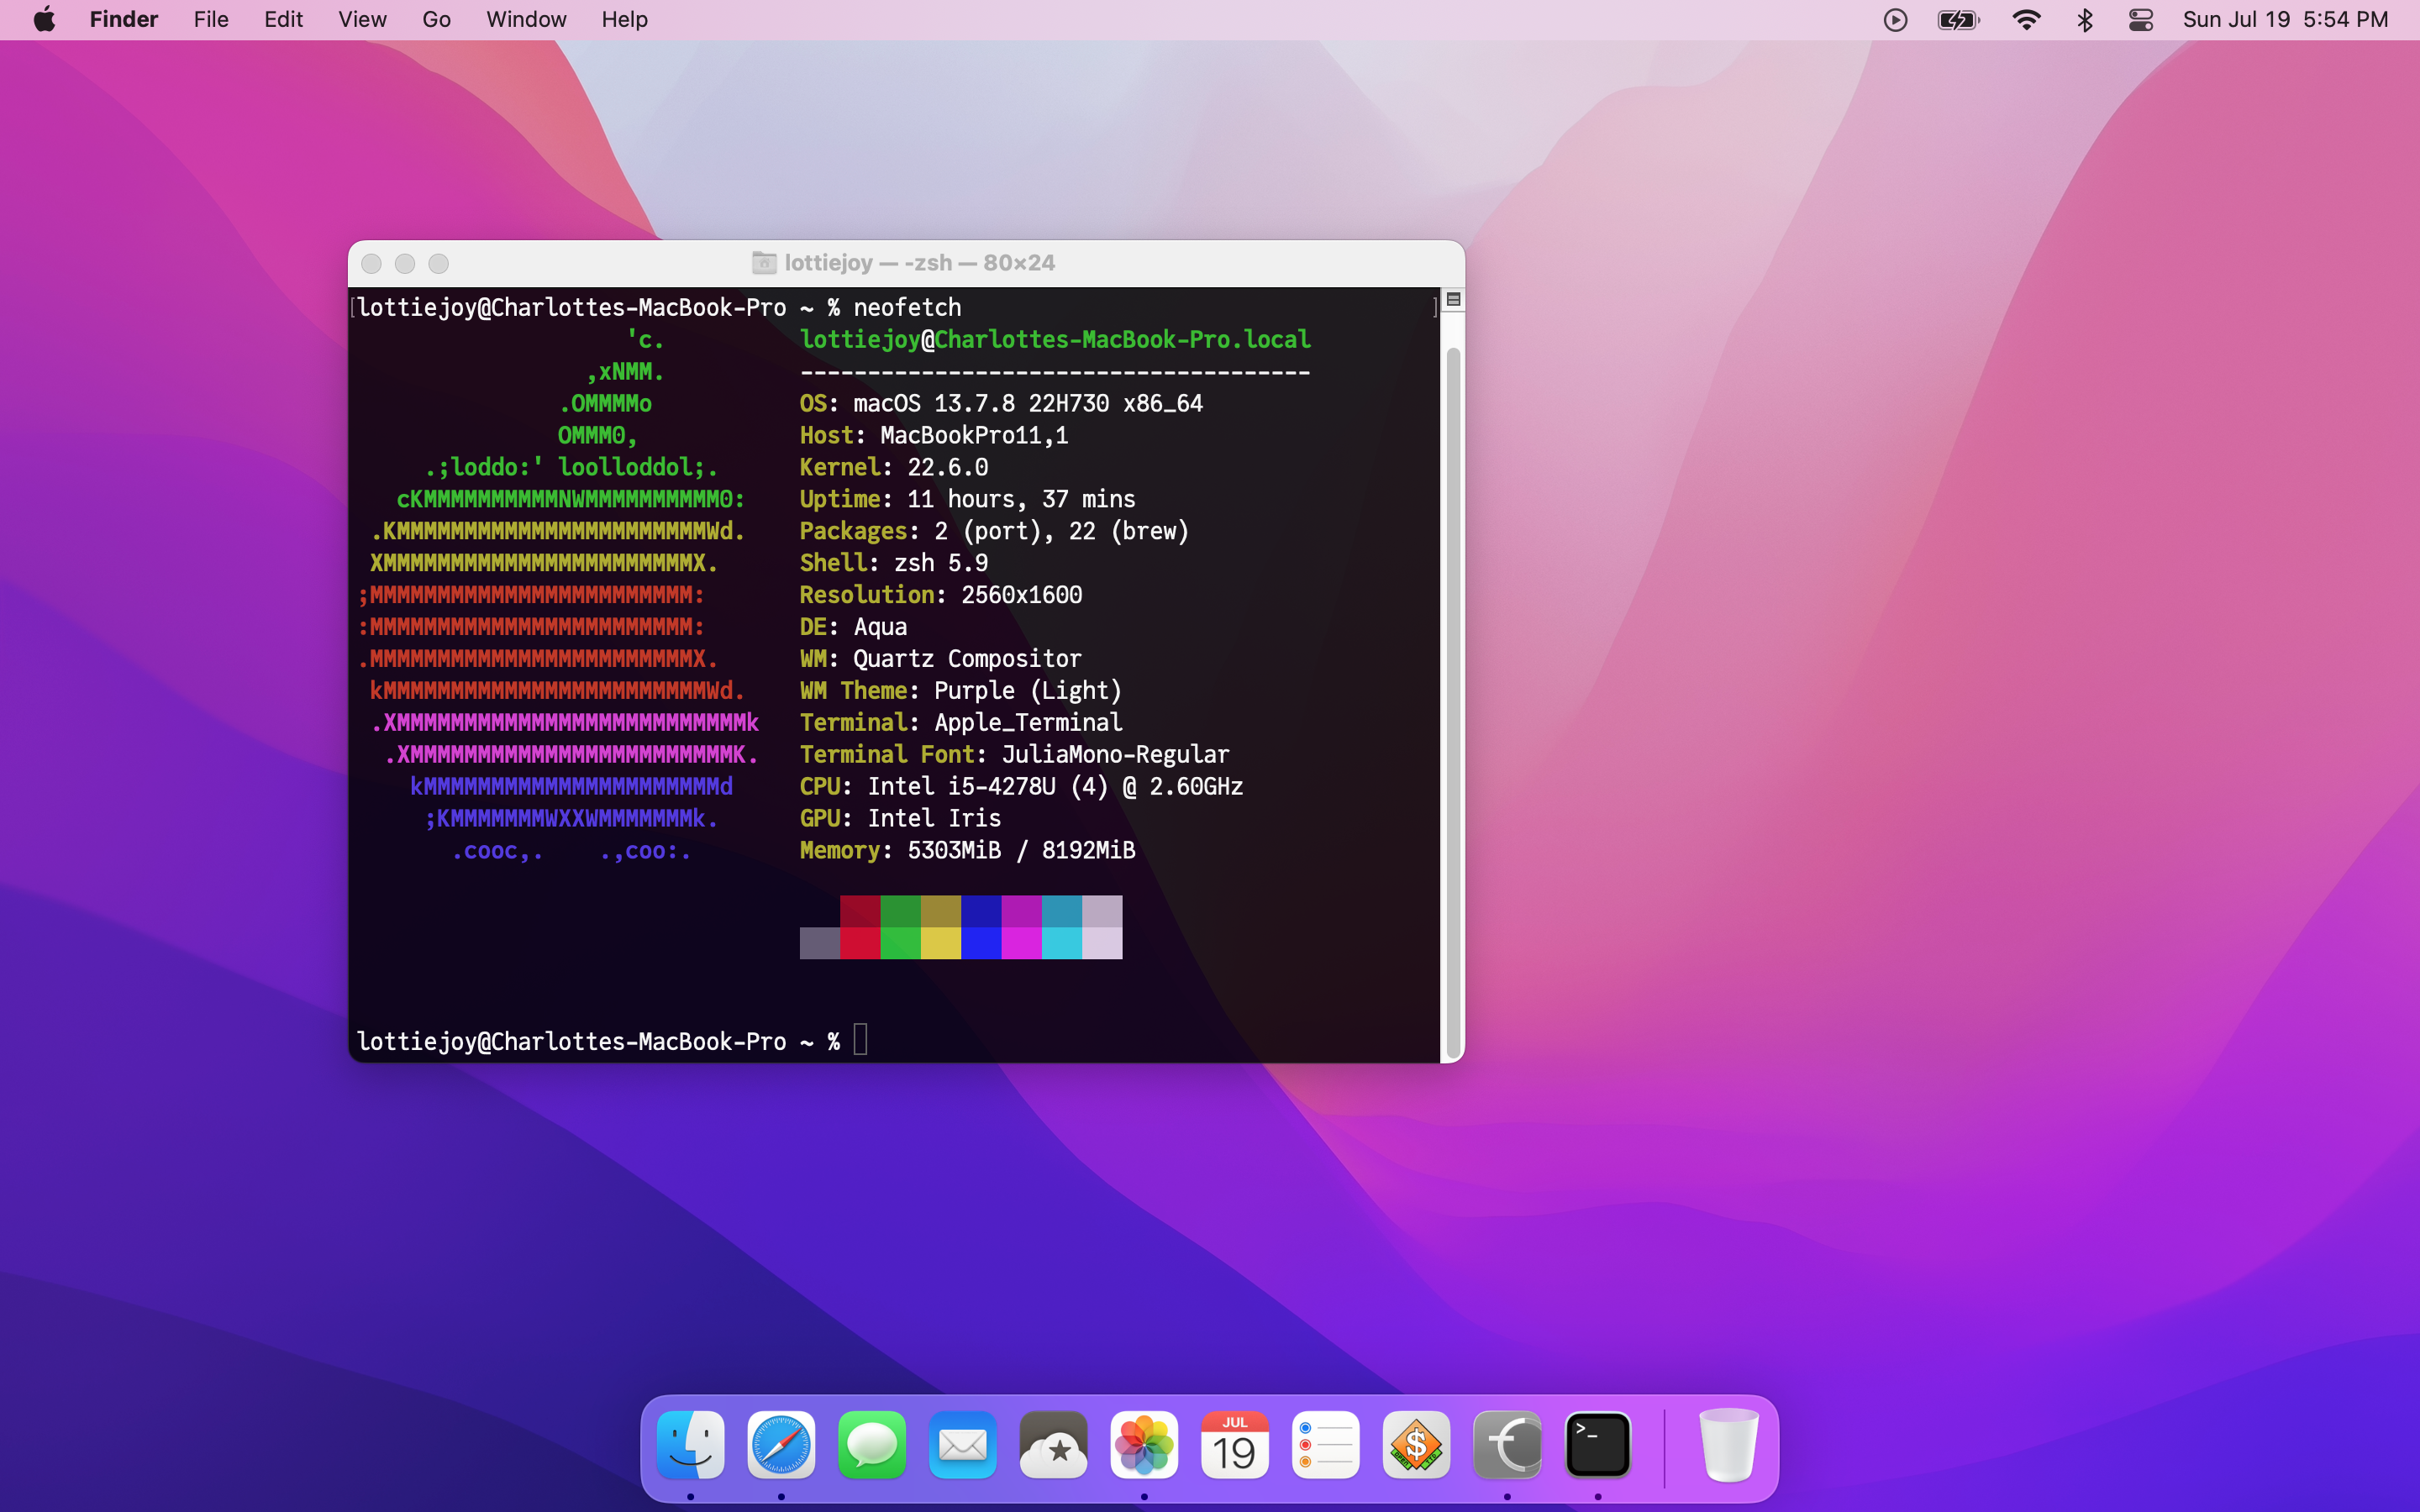Click the 'Terminal Font: JuliaMono-Regular' line
Viewport: 2420px width, 1512px height.
tap(1015, 754)
